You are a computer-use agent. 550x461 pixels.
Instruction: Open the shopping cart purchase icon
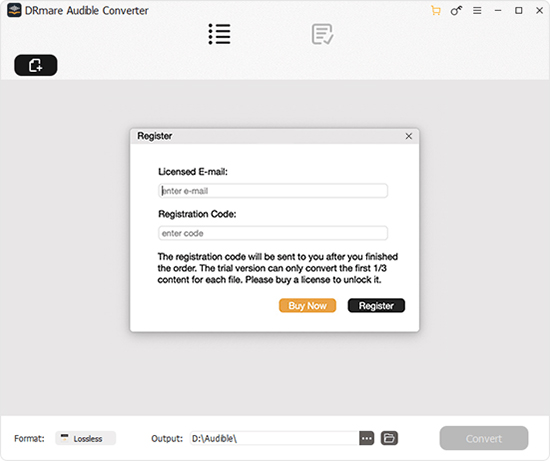pyautogui.click(x=436, y=11)
